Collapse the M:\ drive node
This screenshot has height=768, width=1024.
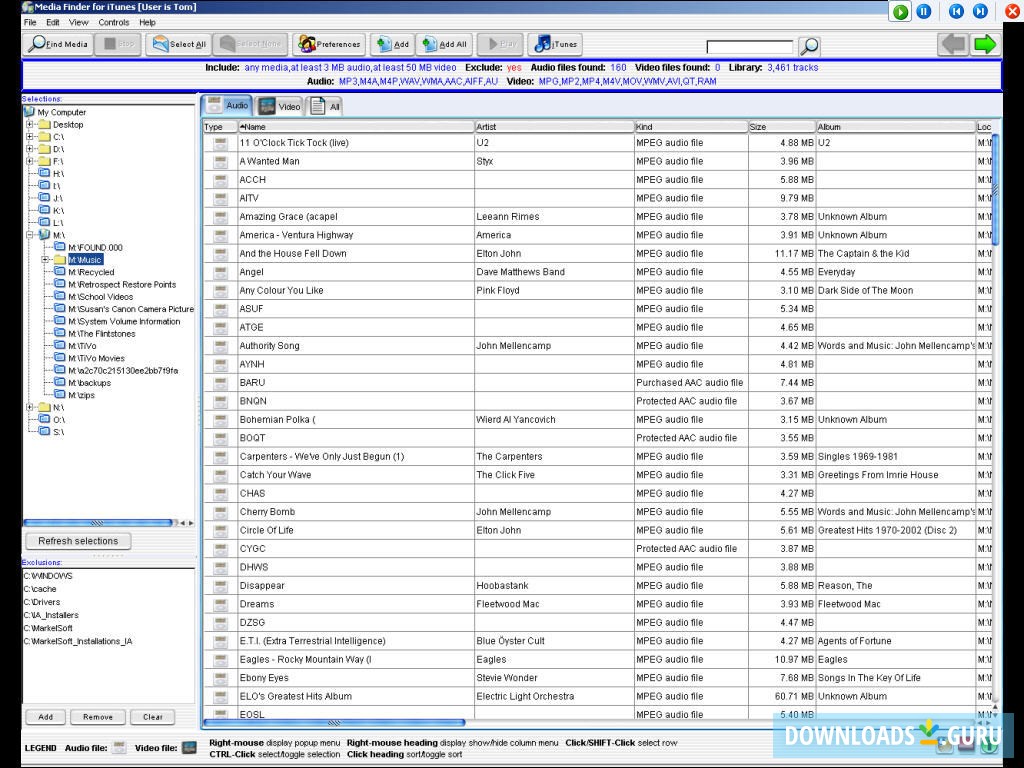29,234
